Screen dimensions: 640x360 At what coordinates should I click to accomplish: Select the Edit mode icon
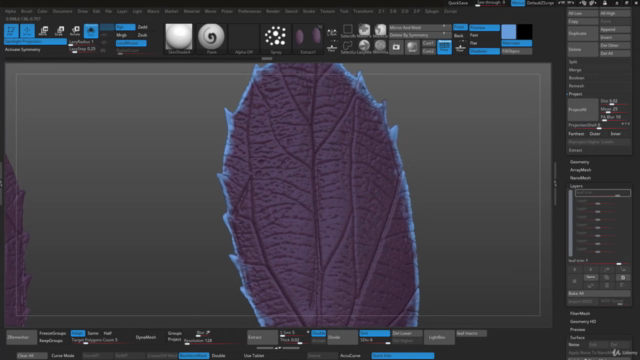(11, 31)
